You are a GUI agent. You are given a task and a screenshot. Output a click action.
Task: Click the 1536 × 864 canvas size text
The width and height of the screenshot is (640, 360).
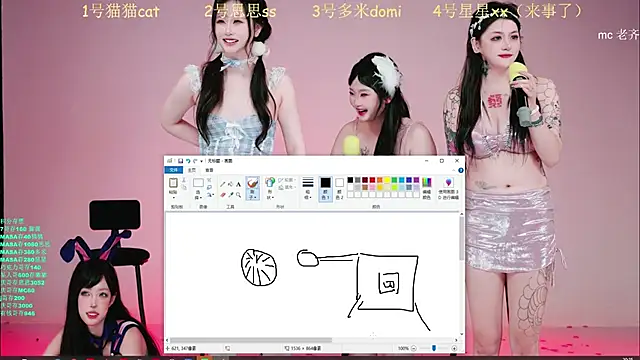(306, 348)
